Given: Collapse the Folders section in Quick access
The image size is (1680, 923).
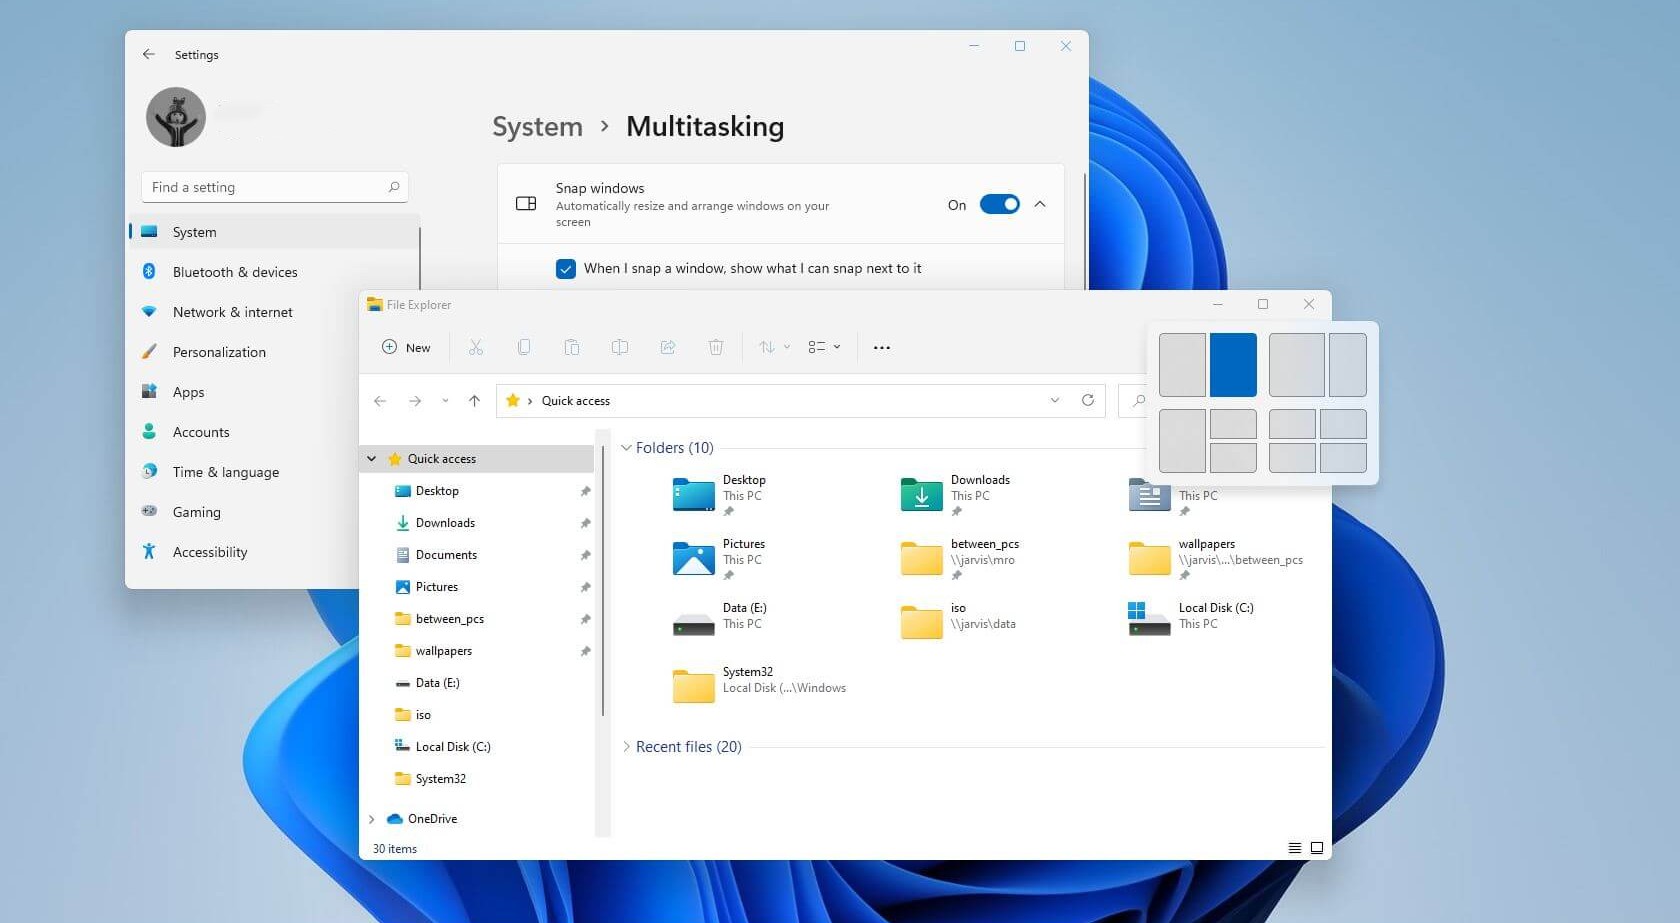Looking at the screenshot, I should (626, 447).
